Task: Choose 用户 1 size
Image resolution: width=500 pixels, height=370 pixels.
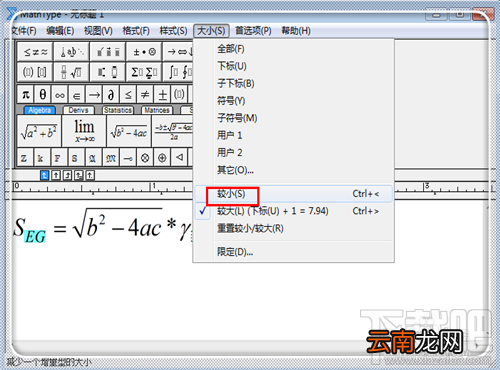Action: click(x=294, y=135)
